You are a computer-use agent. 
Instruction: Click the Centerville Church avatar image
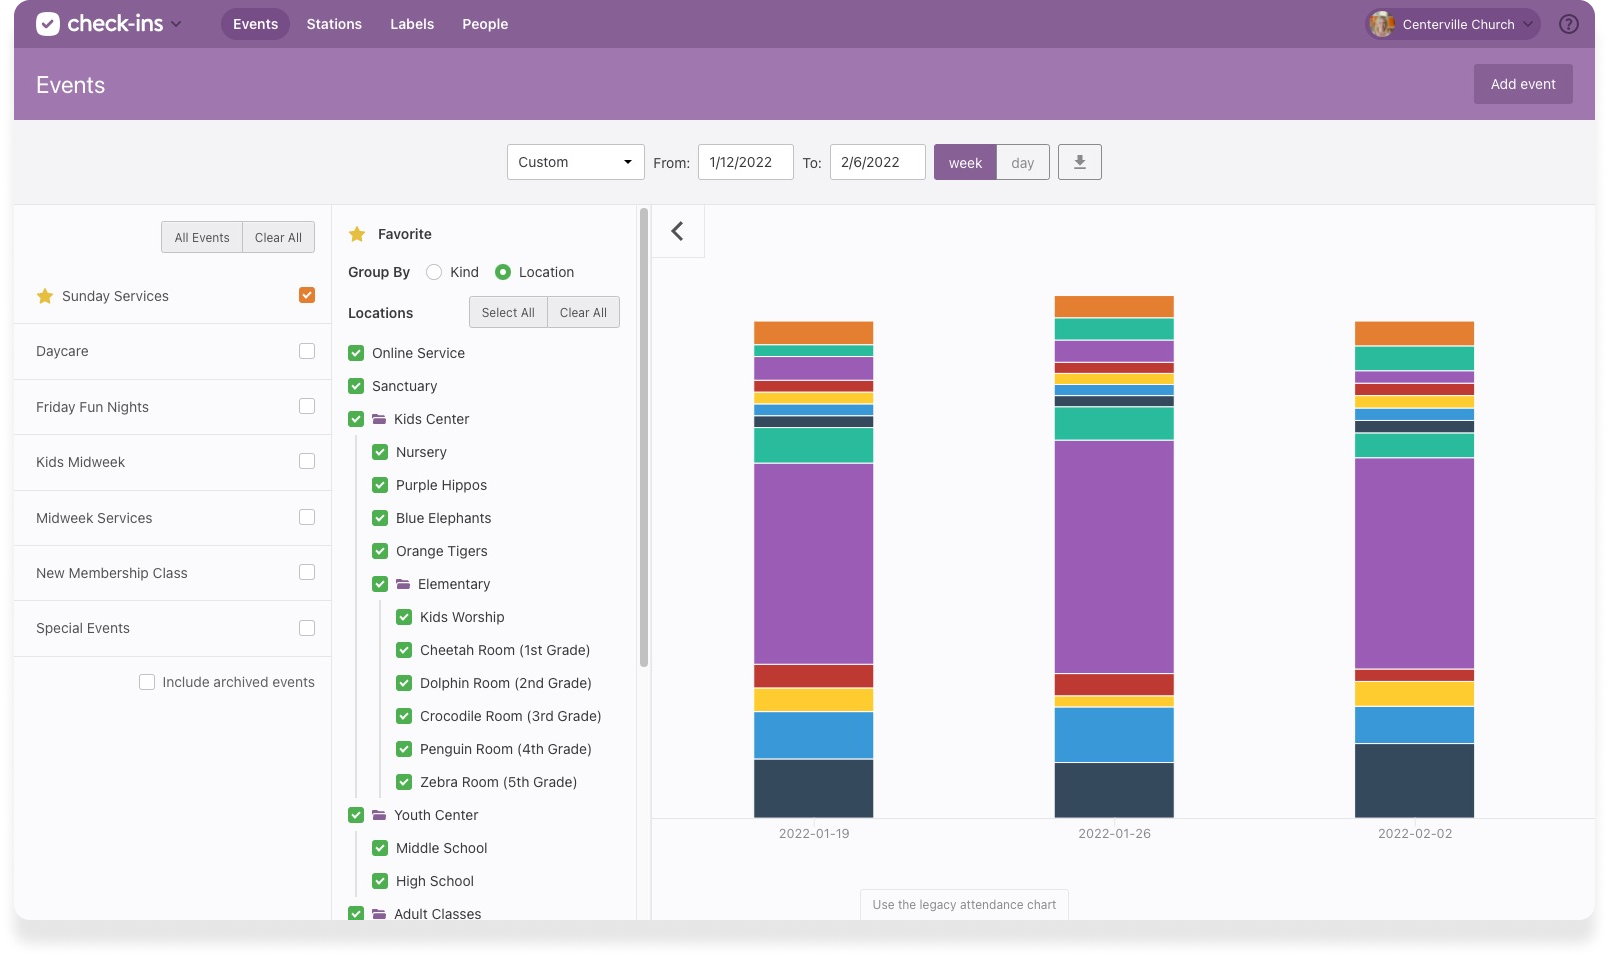1383,24
